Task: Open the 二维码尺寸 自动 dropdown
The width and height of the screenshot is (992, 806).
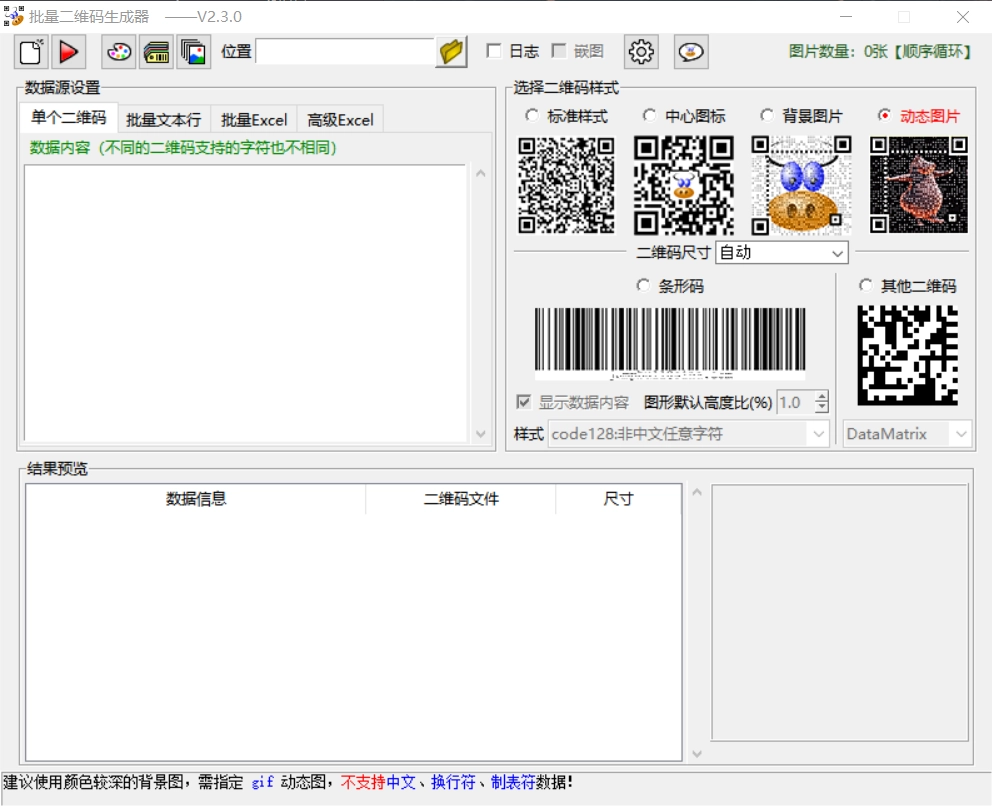Action: [x=782, y=252]
